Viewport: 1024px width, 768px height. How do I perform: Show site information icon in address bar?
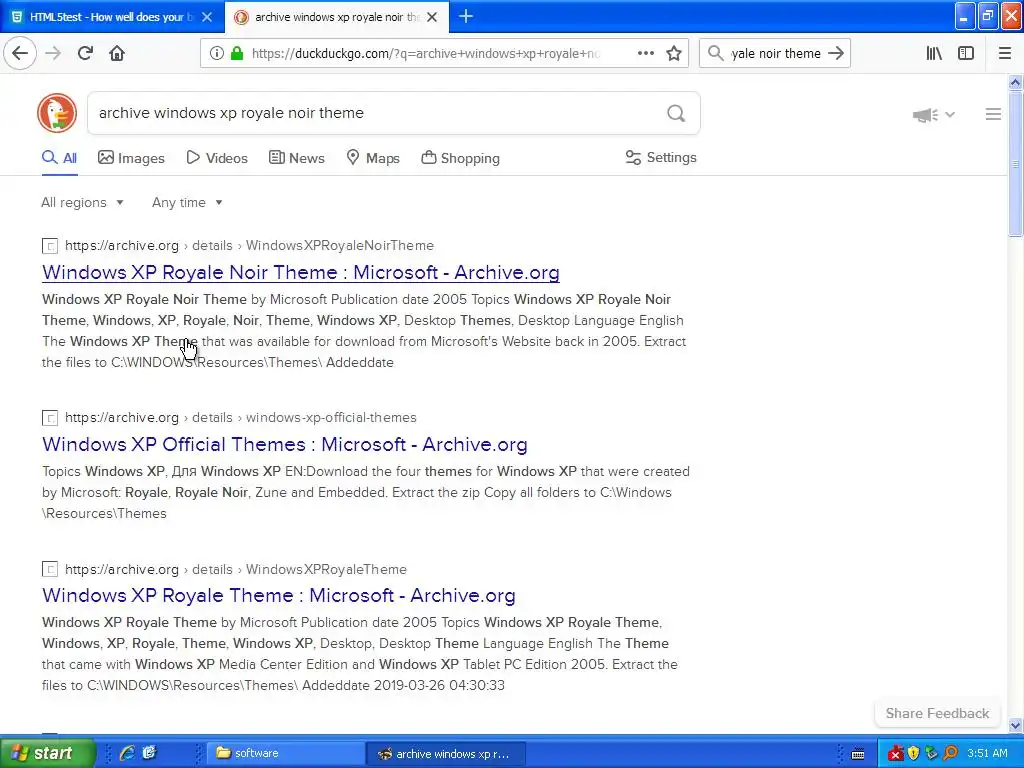(216, 53)
